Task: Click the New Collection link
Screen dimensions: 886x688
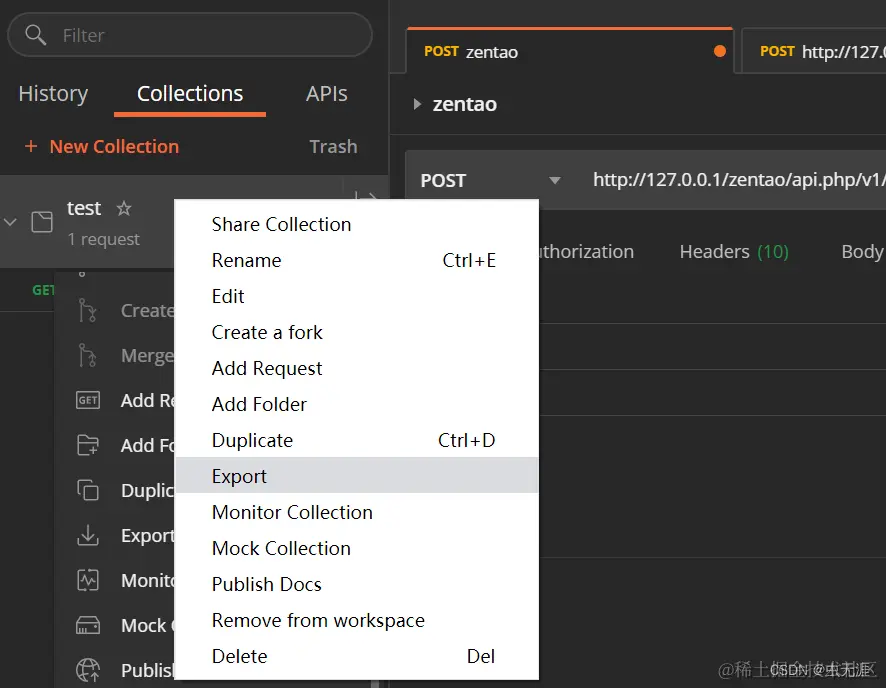Action: [114, 146]
